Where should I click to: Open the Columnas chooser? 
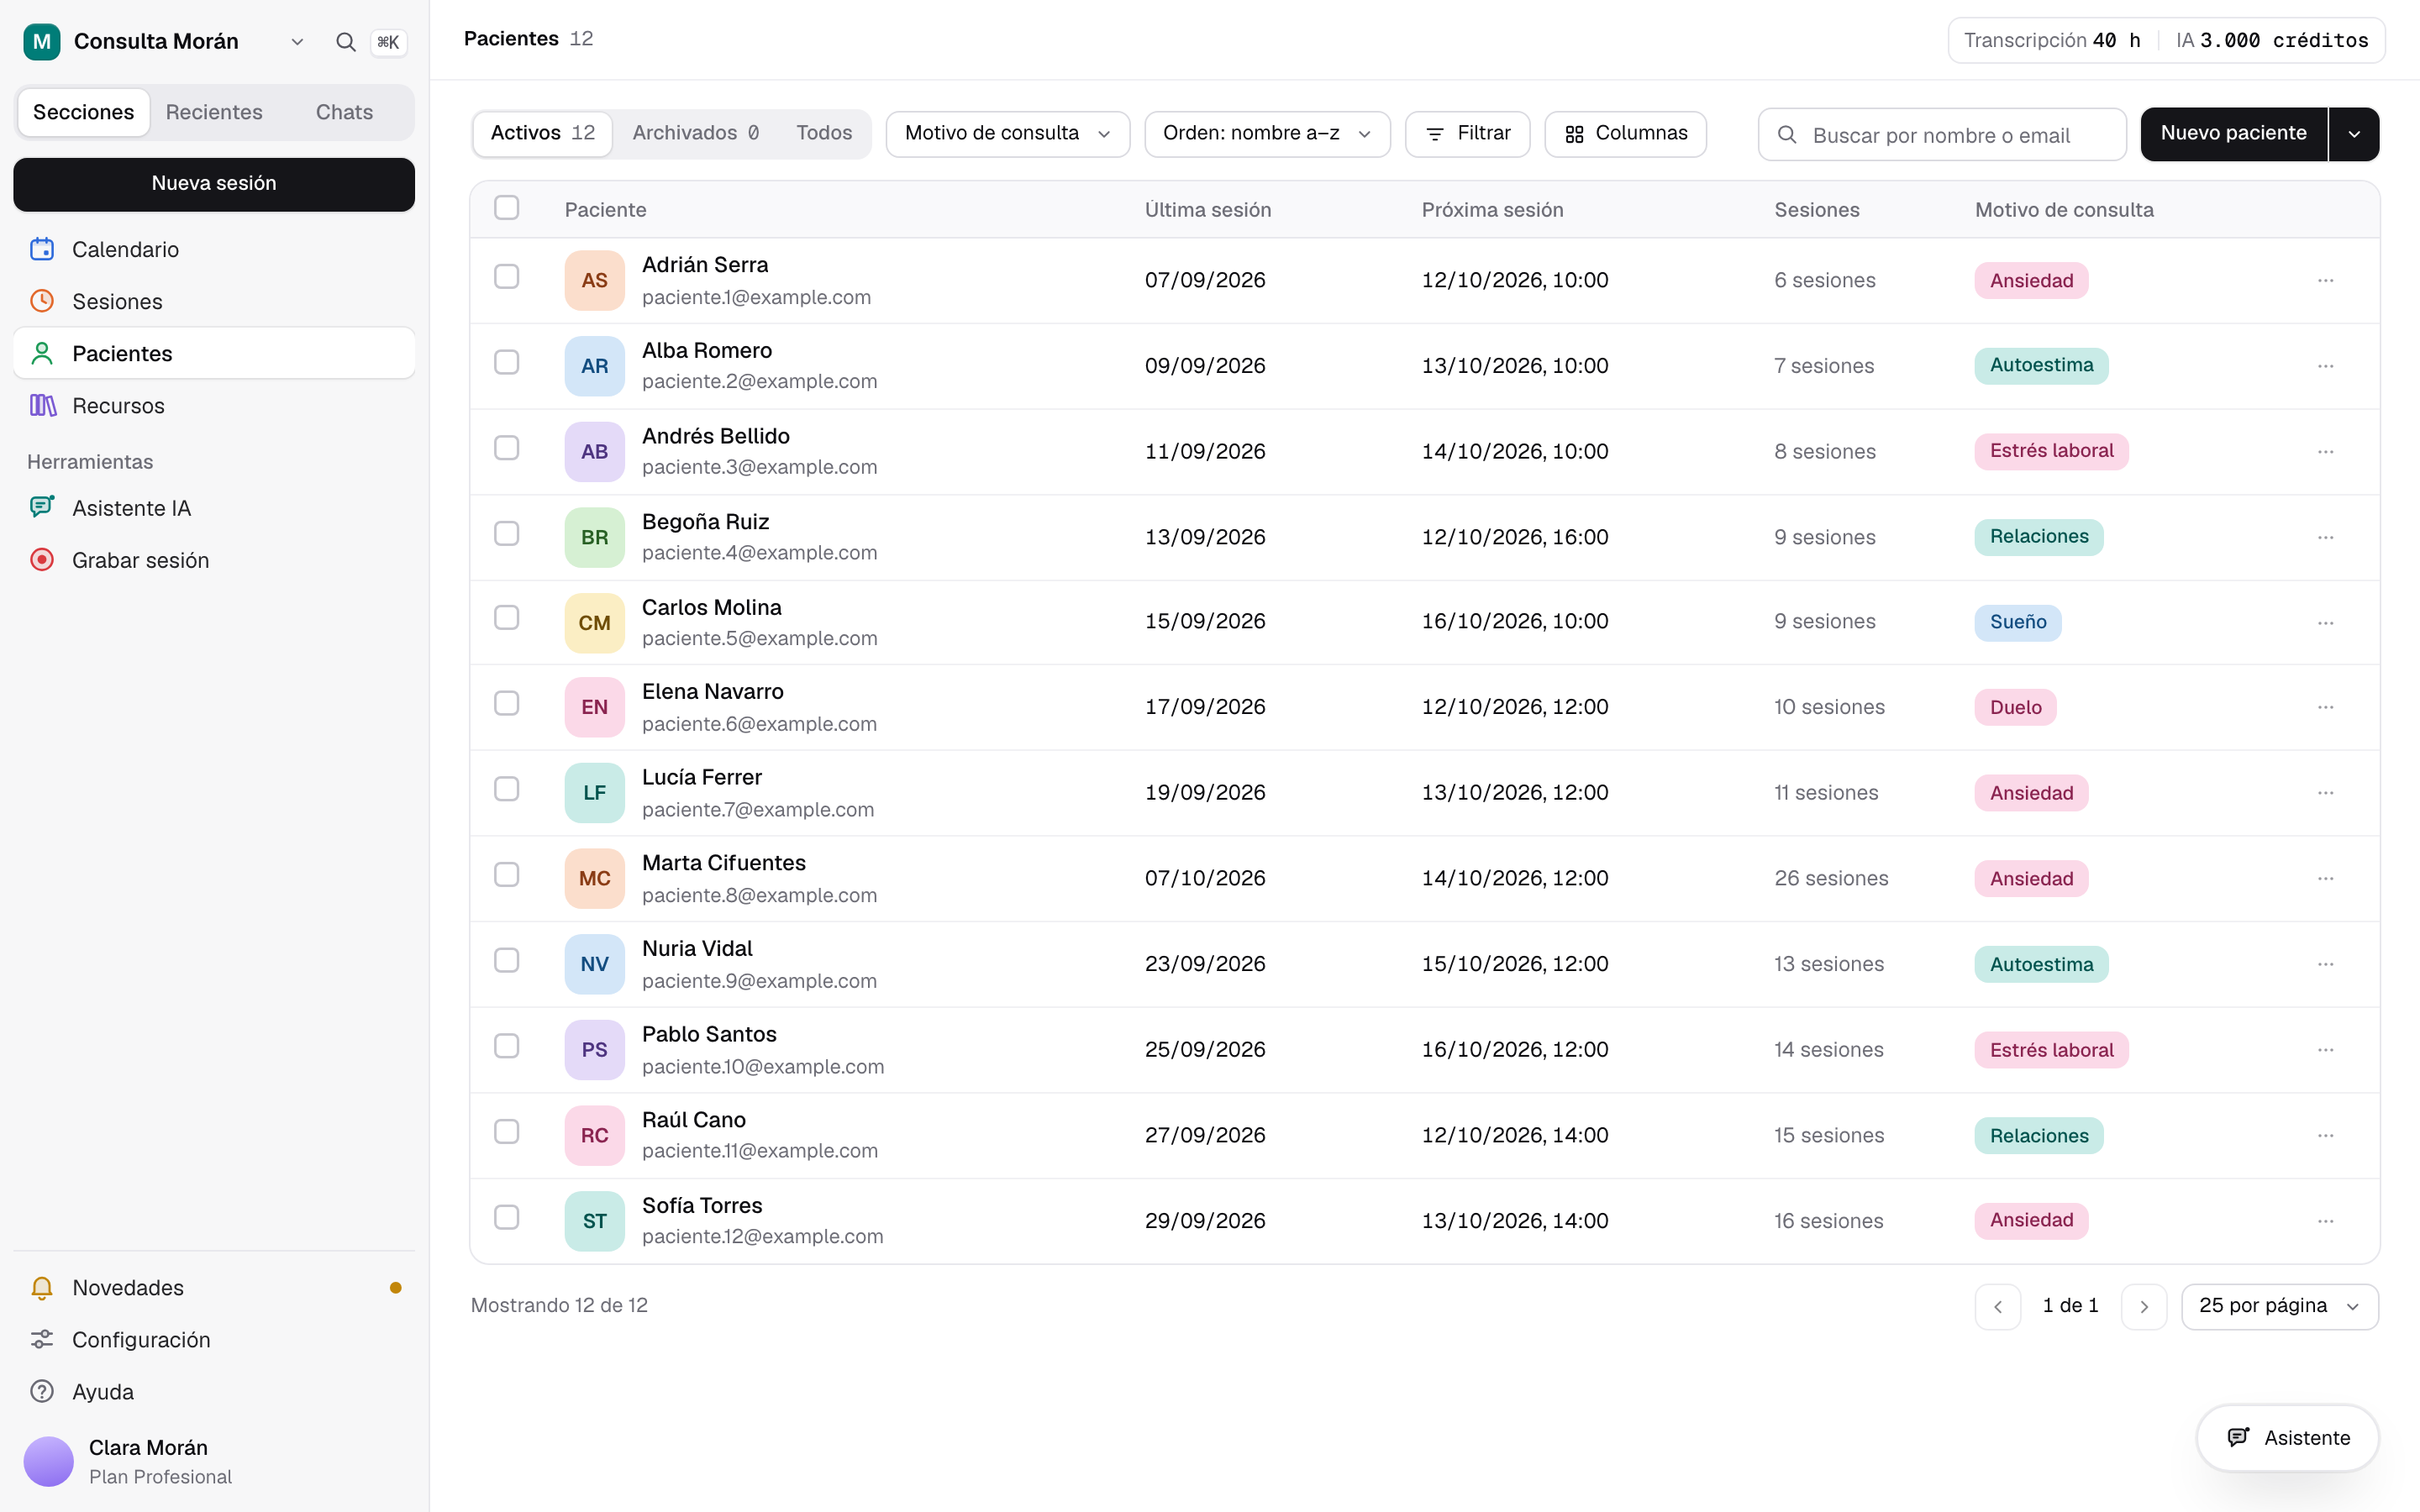pos(1625,134)
